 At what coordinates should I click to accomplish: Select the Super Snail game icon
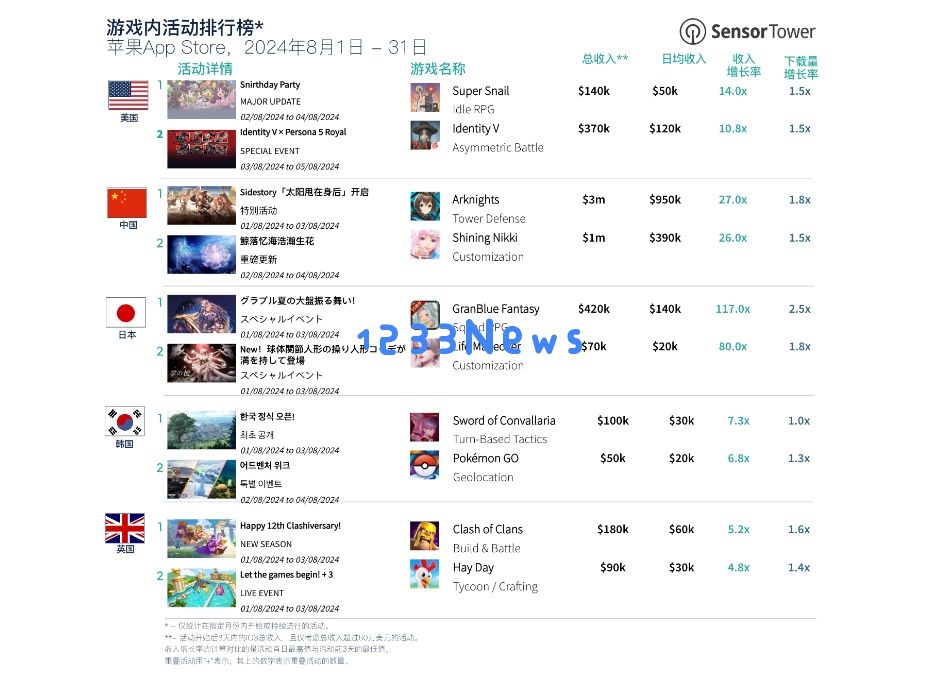(425, 98)
